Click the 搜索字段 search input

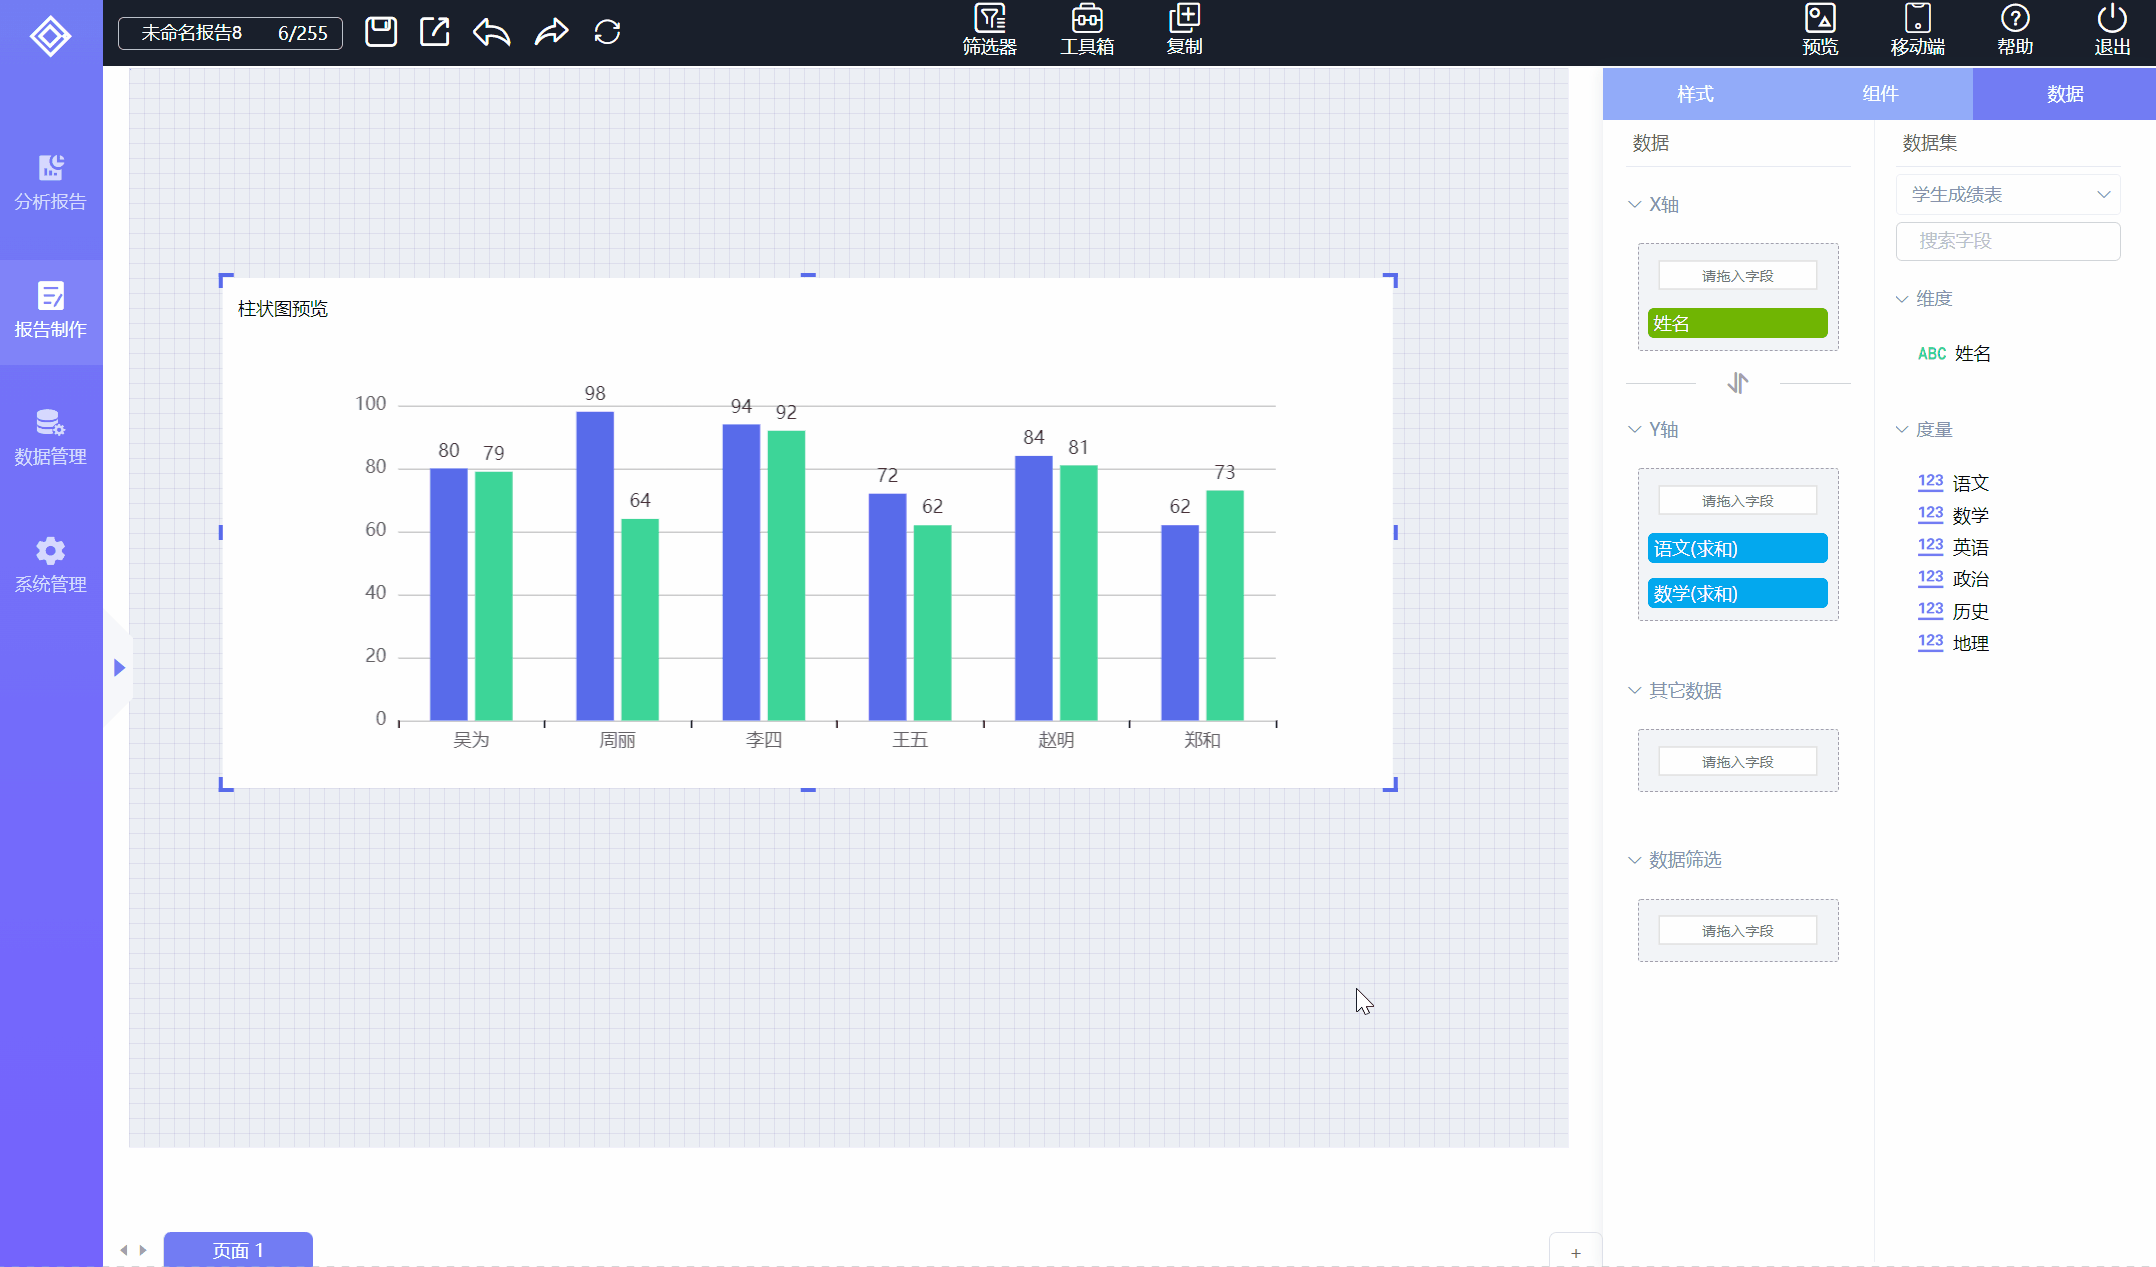tap(2007, 241)
